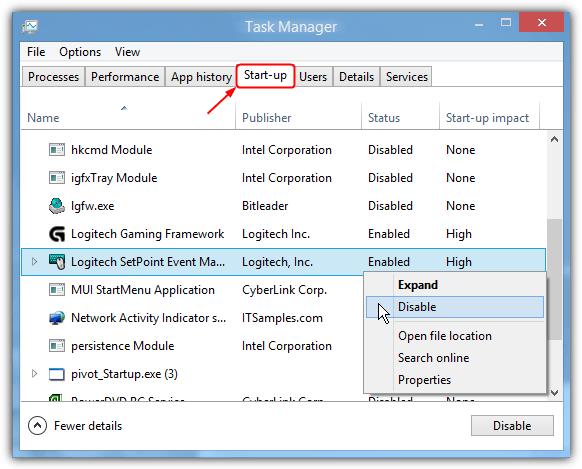Click the Task Manager title bar icon

click(x=30, y=27)
